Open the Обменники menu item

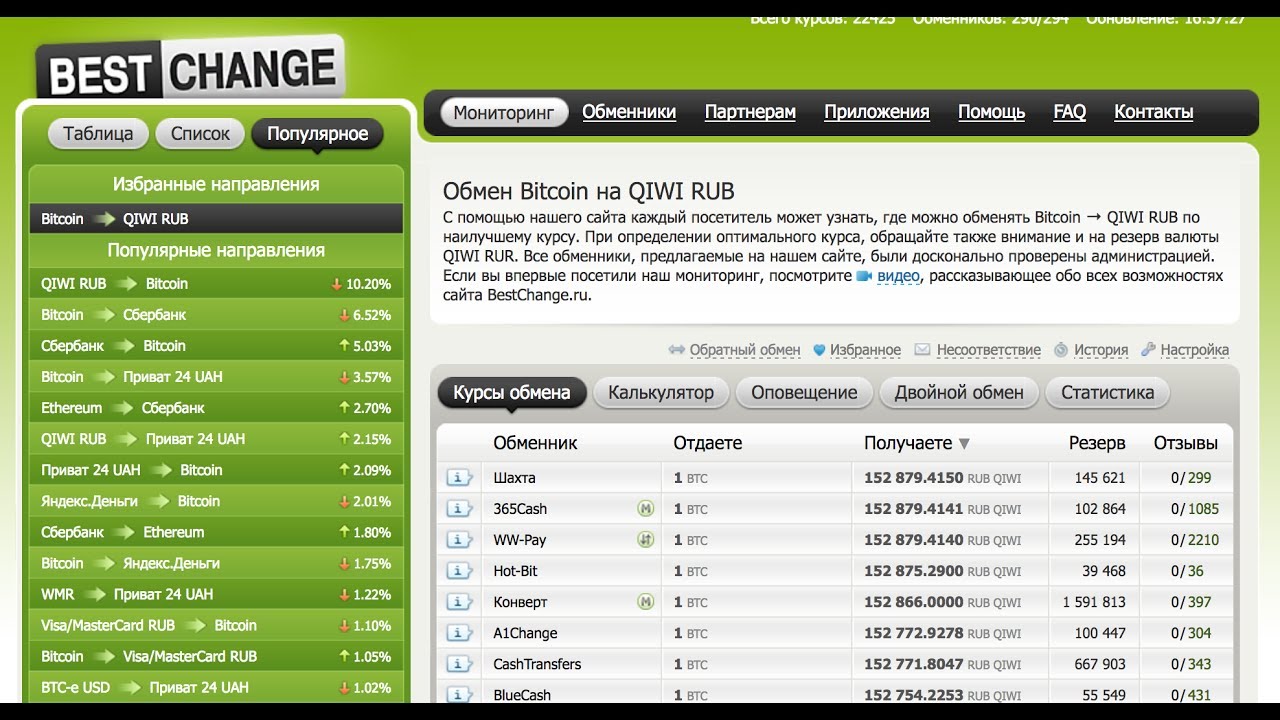tap(629, 112)
